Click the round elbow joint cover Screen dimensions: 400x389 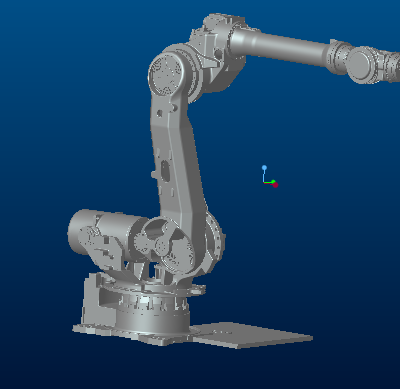tap(166, 74)
